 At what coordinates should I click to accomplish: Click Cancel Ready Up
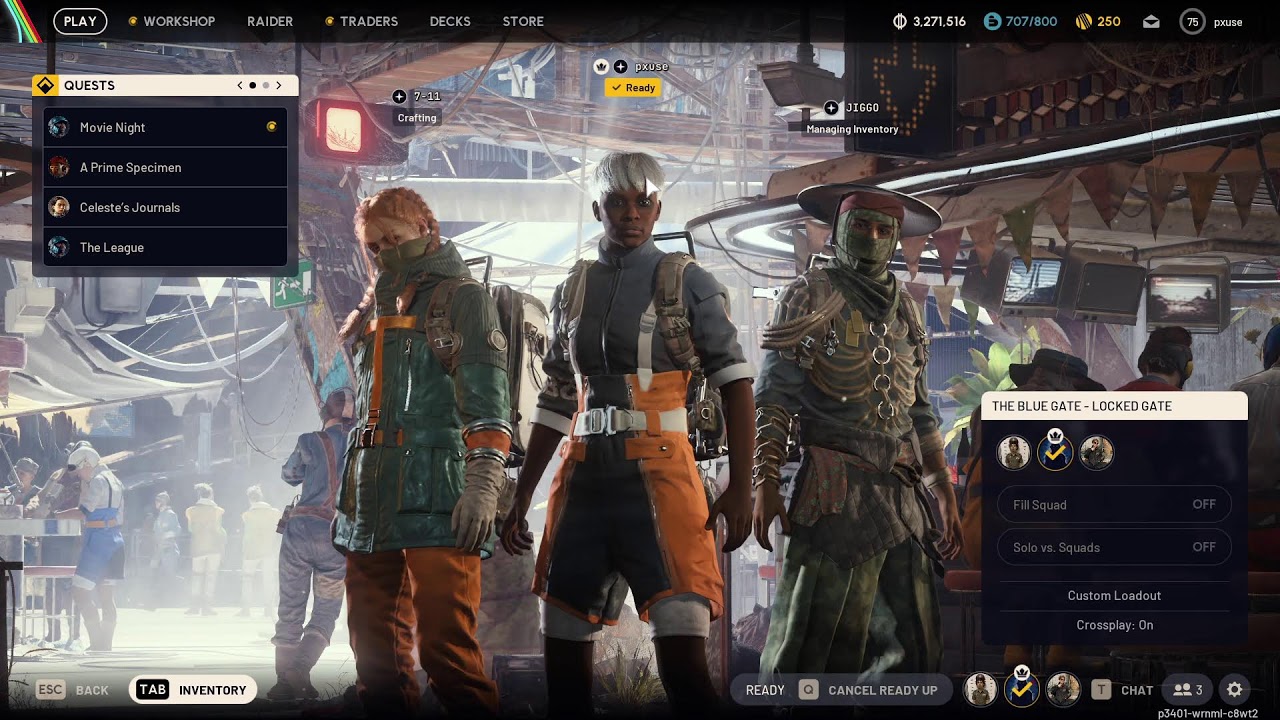(869, 690)
